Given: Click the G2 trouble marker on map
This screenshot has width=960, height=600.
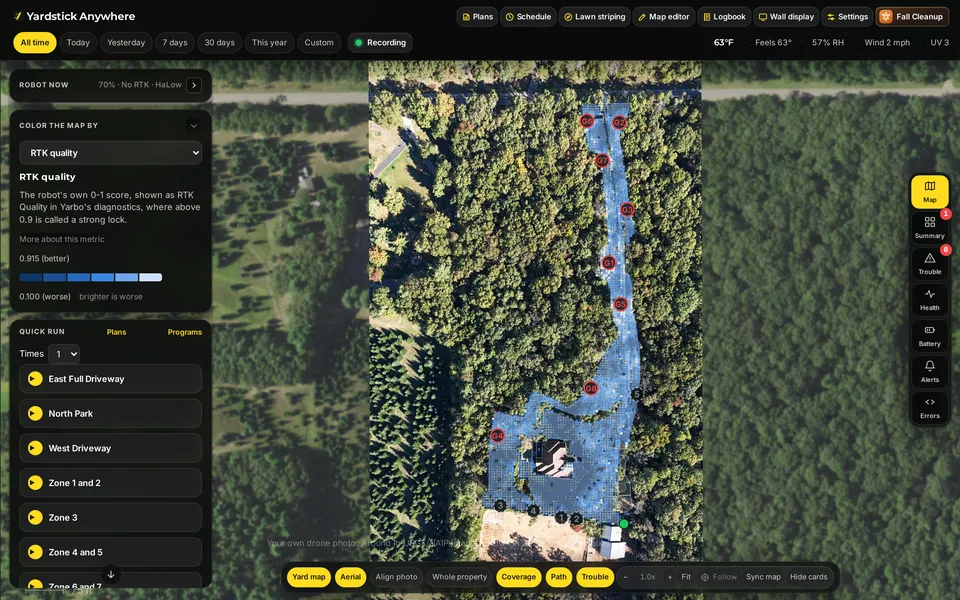Looking at the screenshot, I should click(619, 122).
